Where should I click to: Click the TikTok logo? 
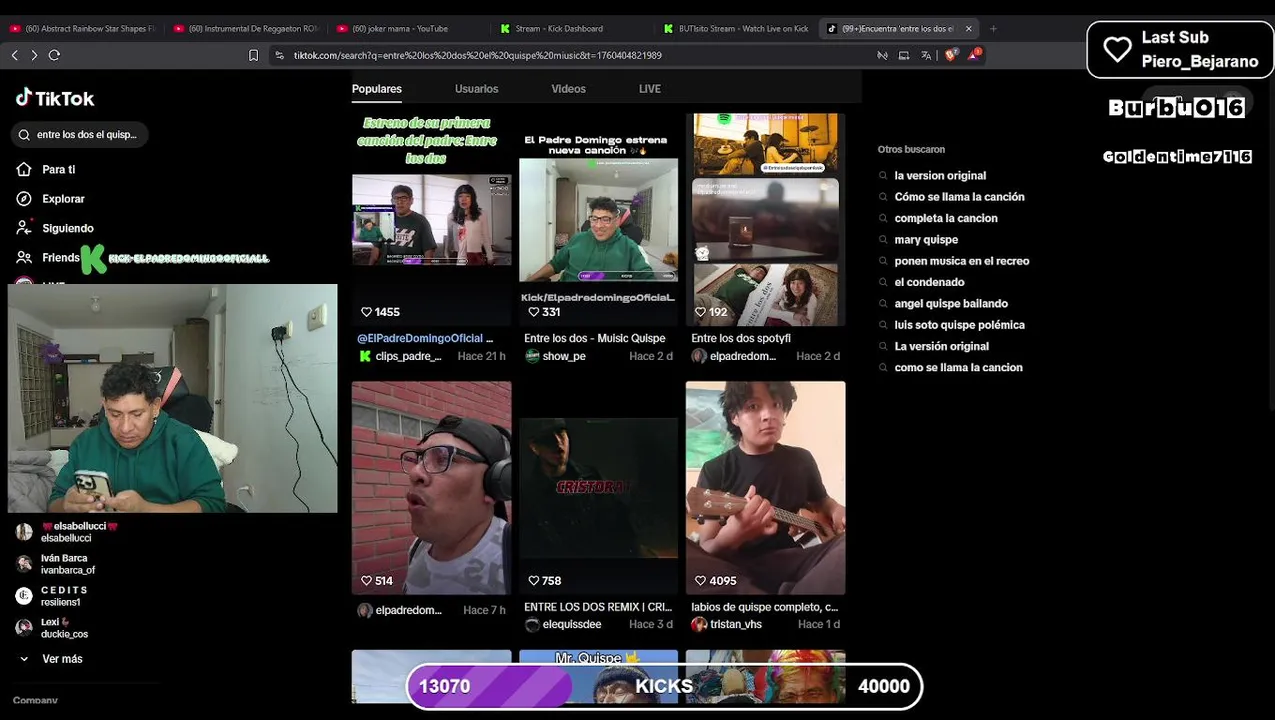(x=55, y=98)
